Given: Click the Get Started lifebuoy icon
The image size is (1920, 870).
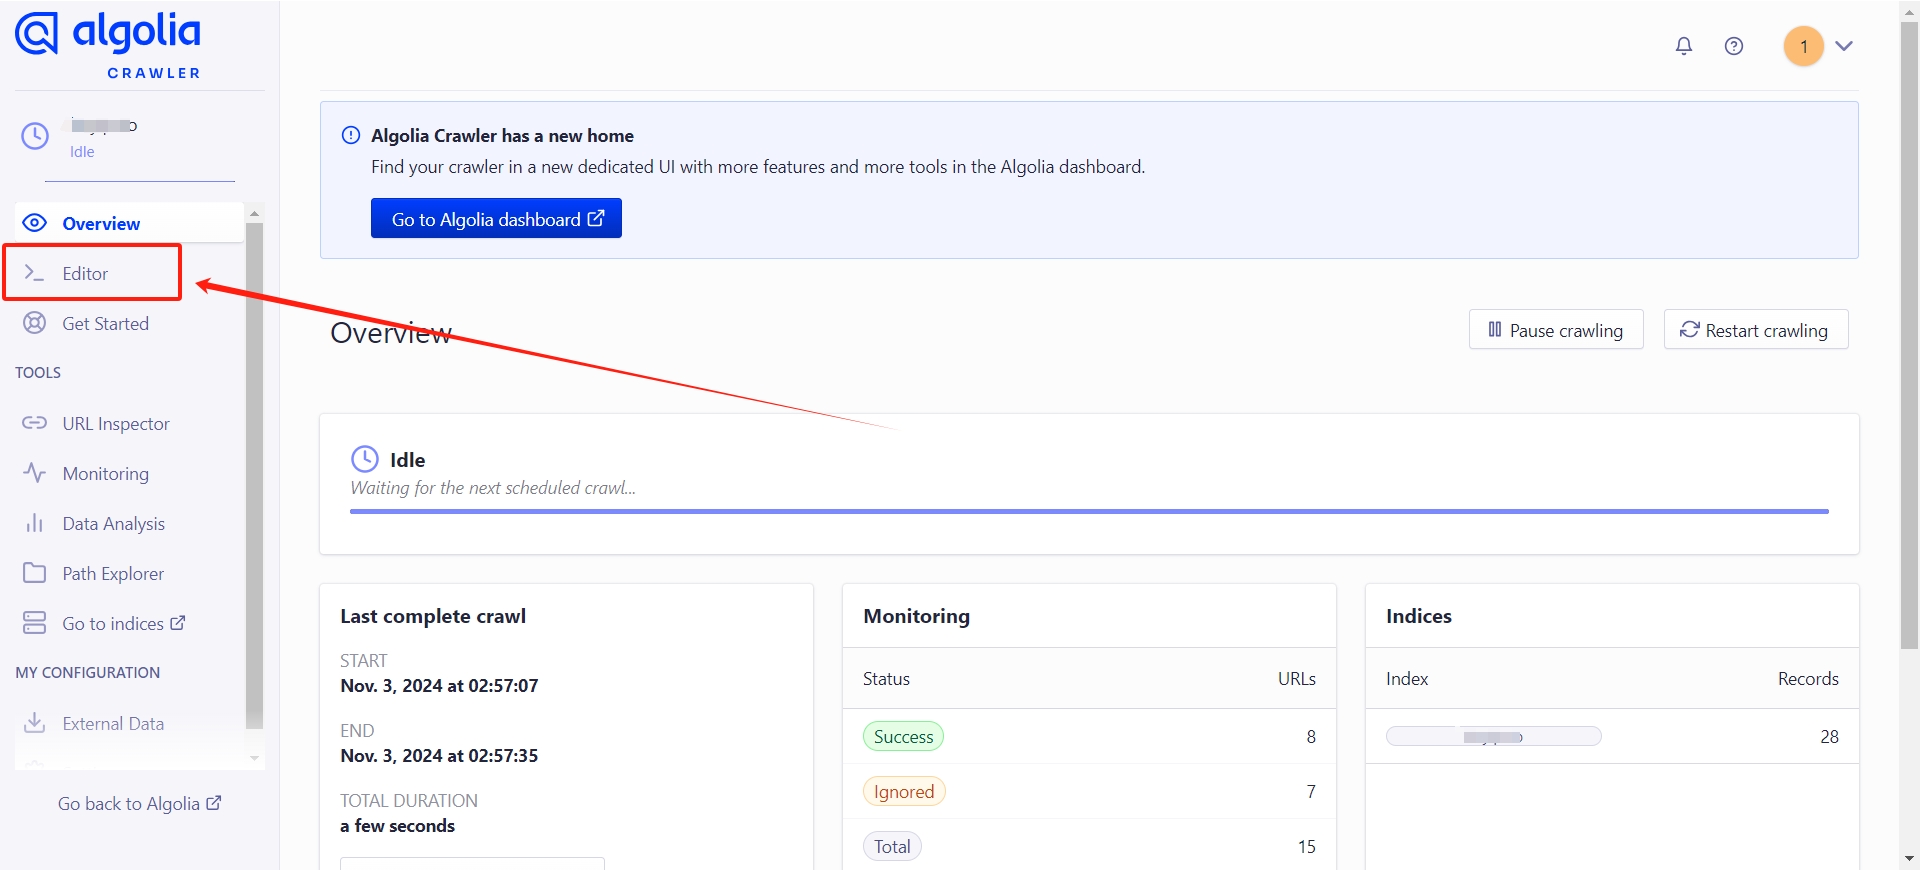Looking at the screenshot, I should click(x=35, y=323).
